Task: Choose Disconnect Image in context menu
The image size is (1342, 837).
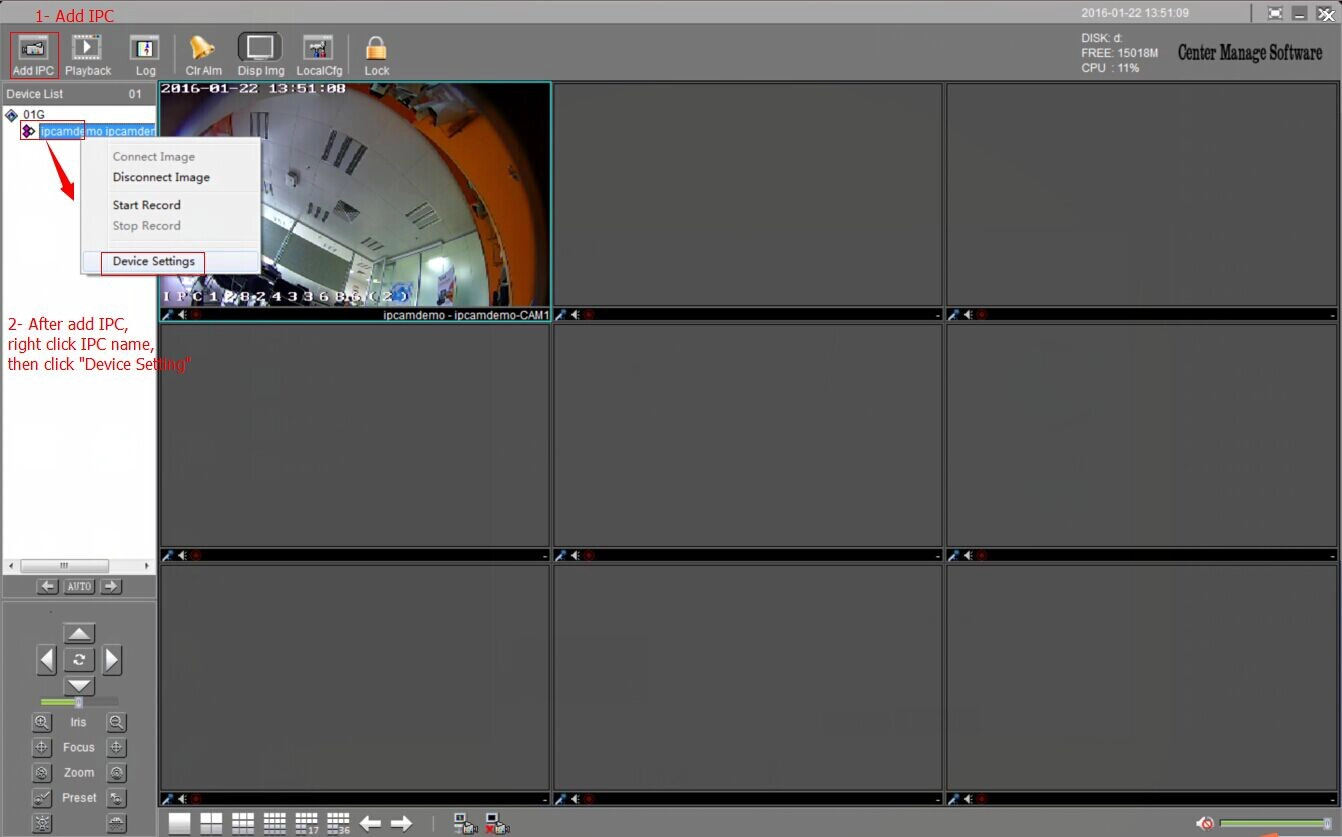Action: 161,177
